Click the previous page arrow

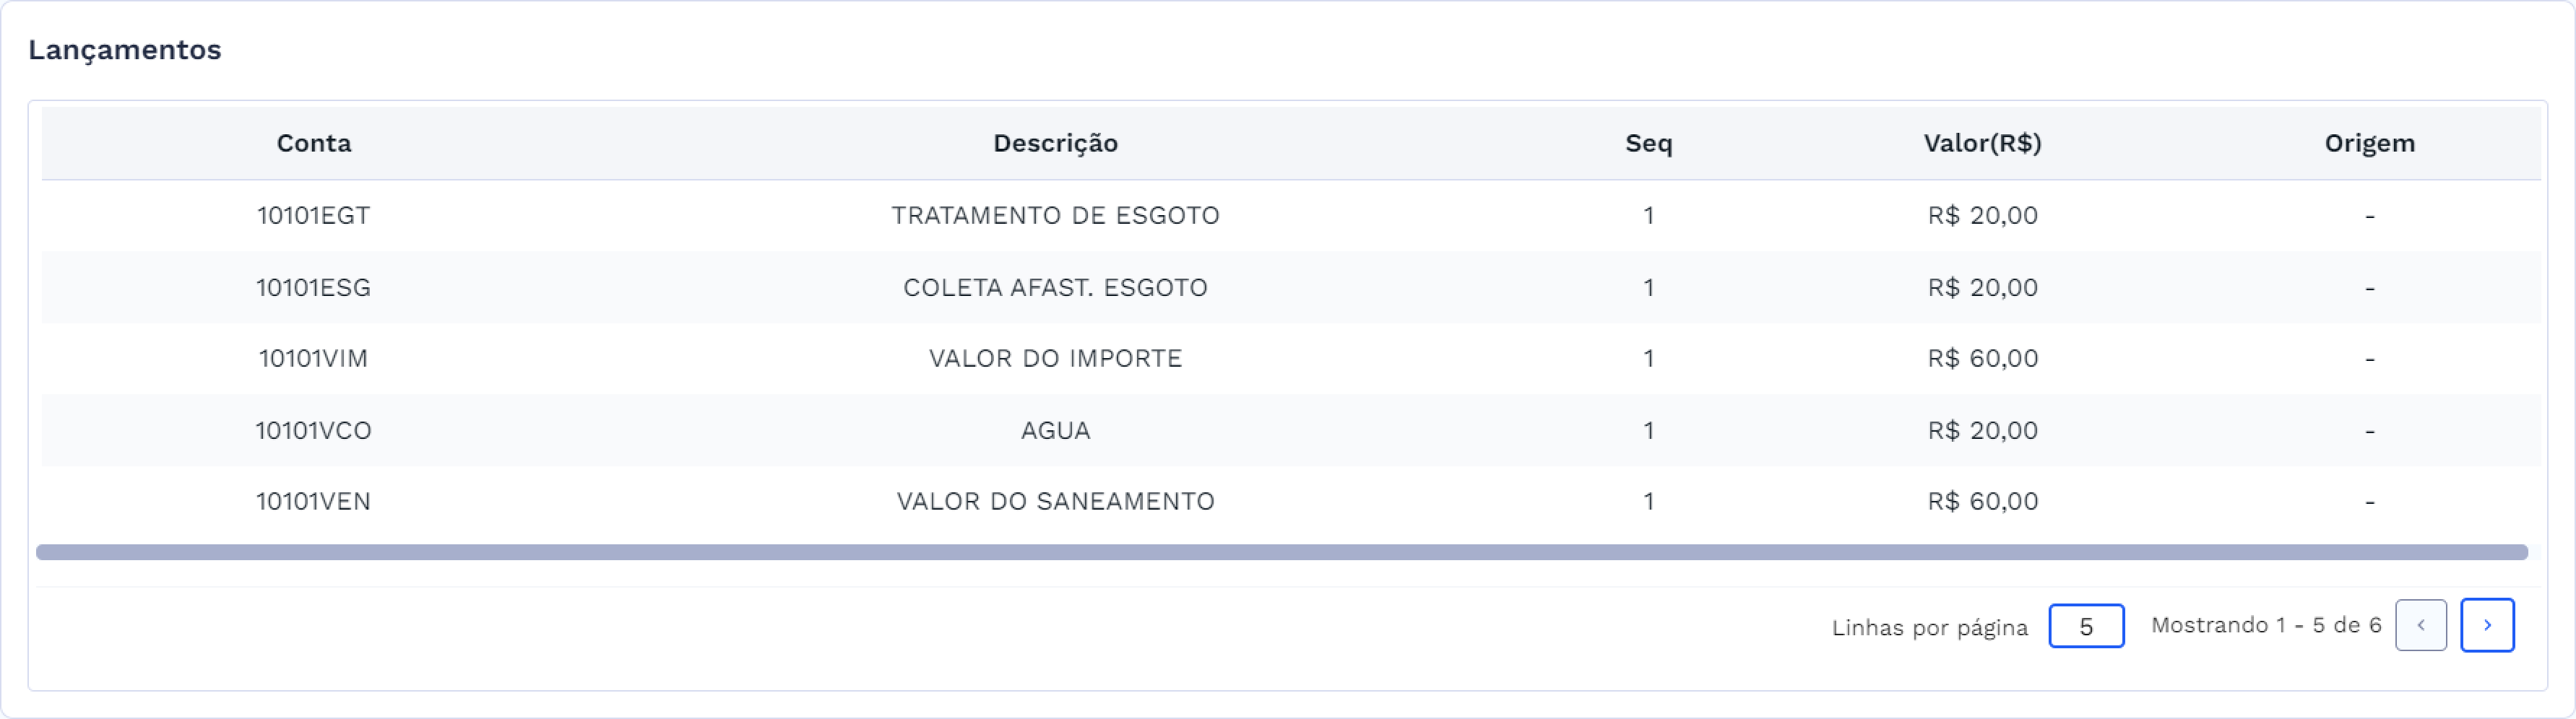(2421, 626)
